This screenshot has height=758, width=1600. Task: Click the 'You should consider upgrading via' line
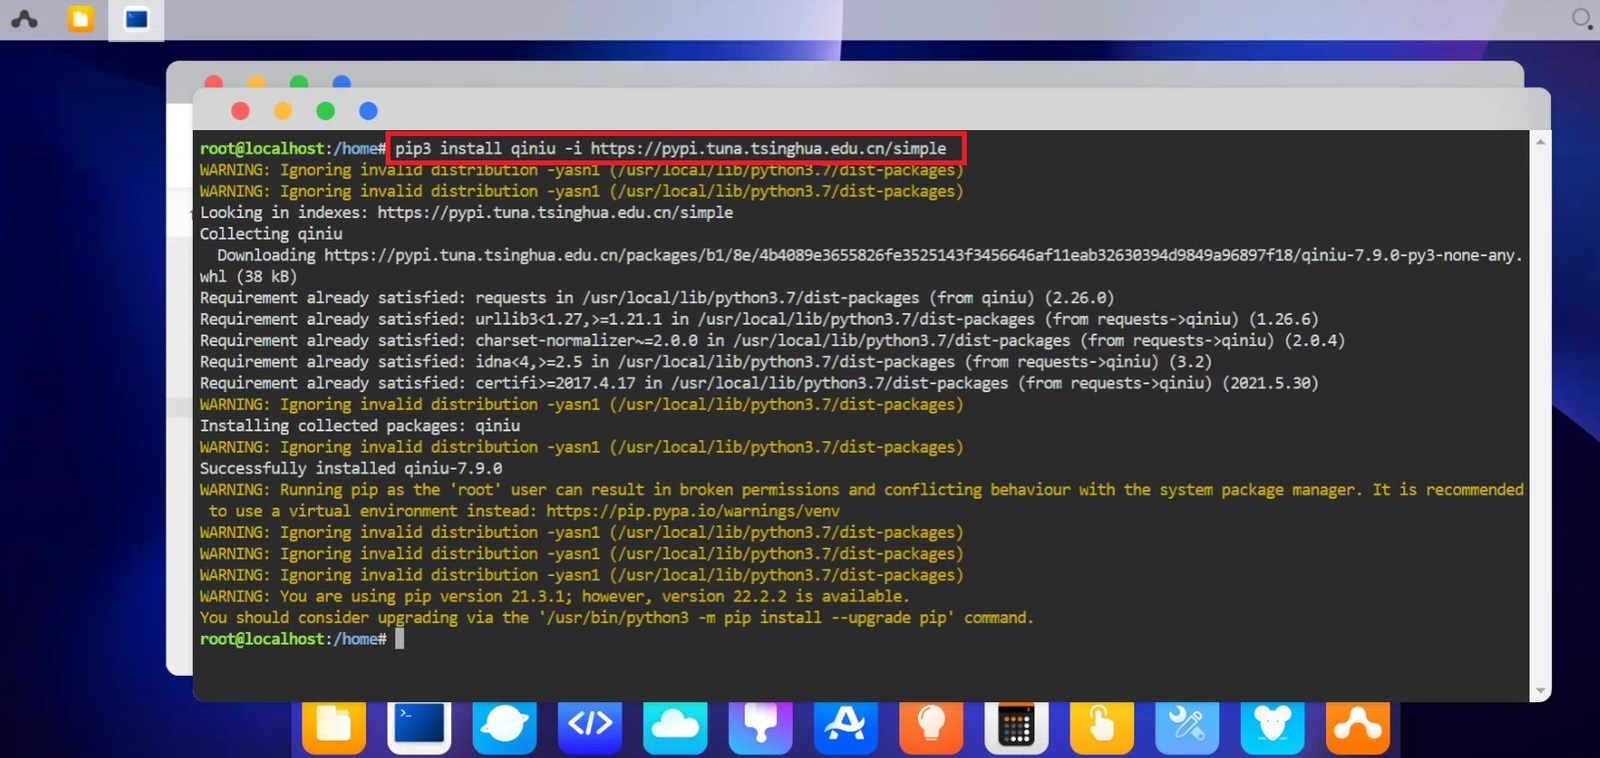tap(617, 618)
